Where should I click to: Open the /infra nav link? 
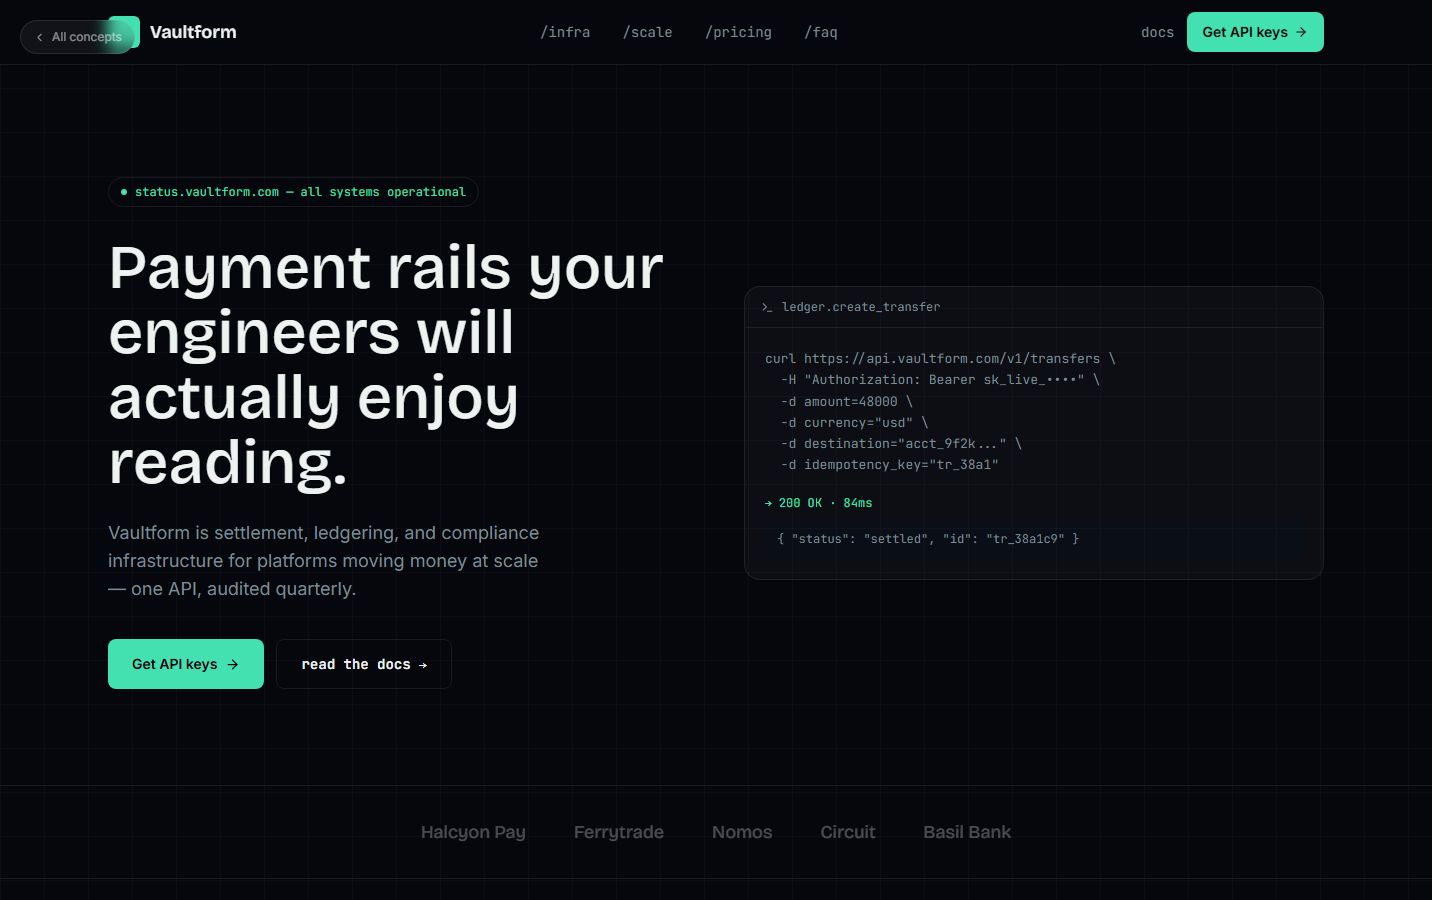[x=565, y=32]
